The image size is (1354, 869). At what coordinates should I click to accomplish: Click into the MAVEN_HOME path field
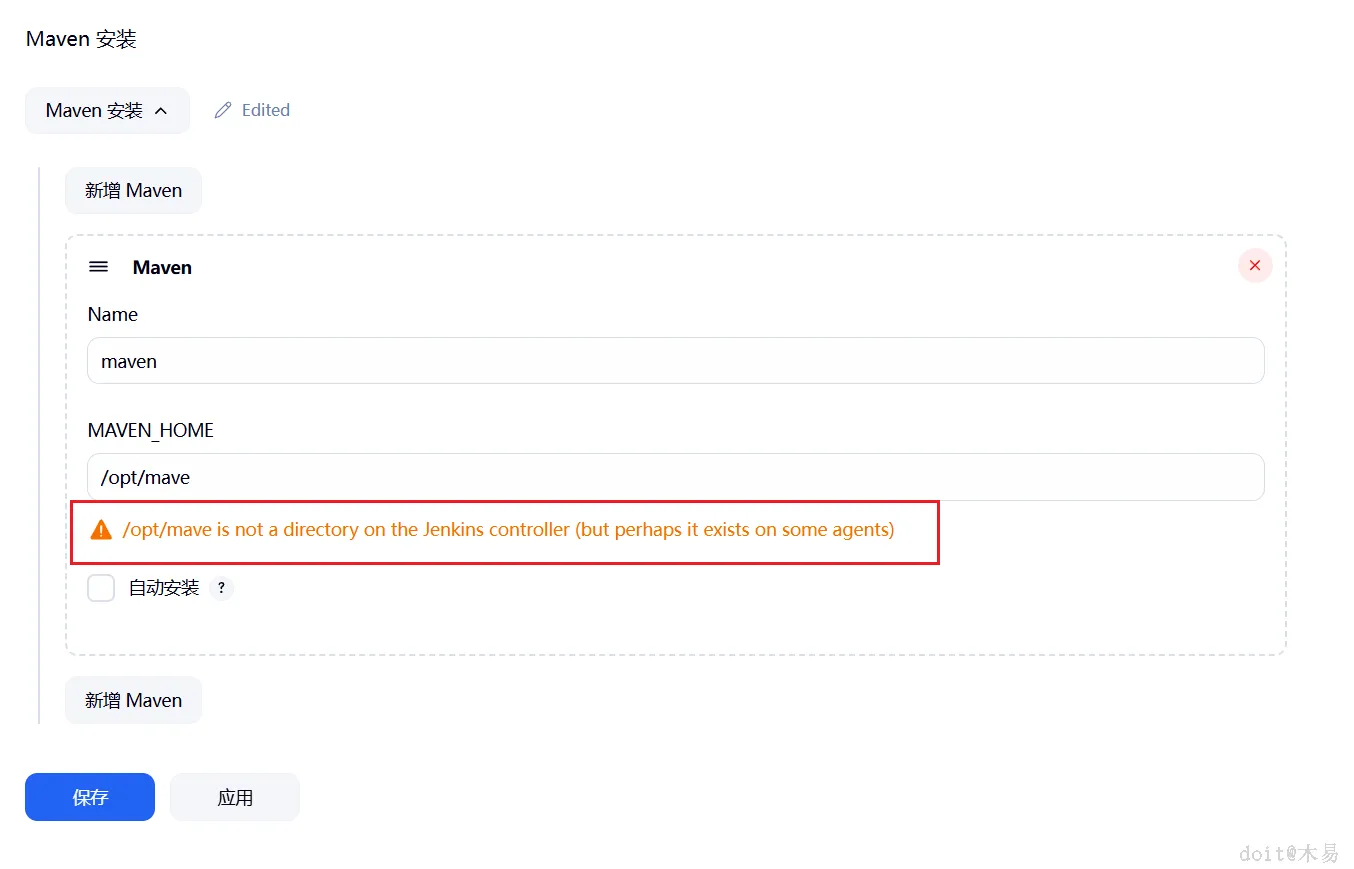click(x=675, y=477)
